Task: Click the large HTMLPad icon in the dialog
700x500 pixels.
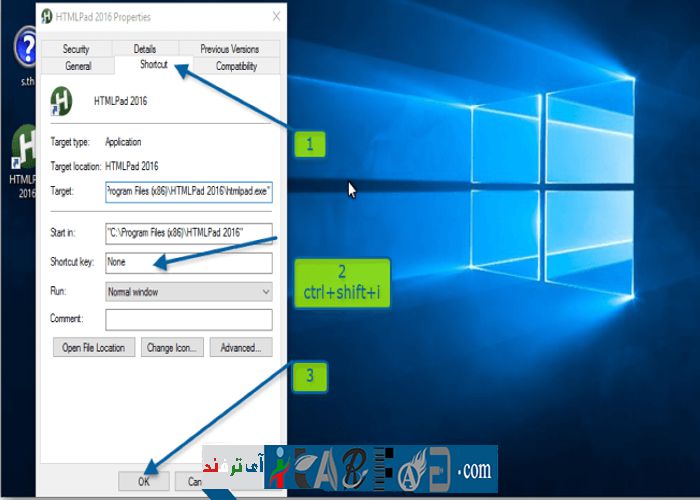Action: pyautogui.click(x=64, y=100)
